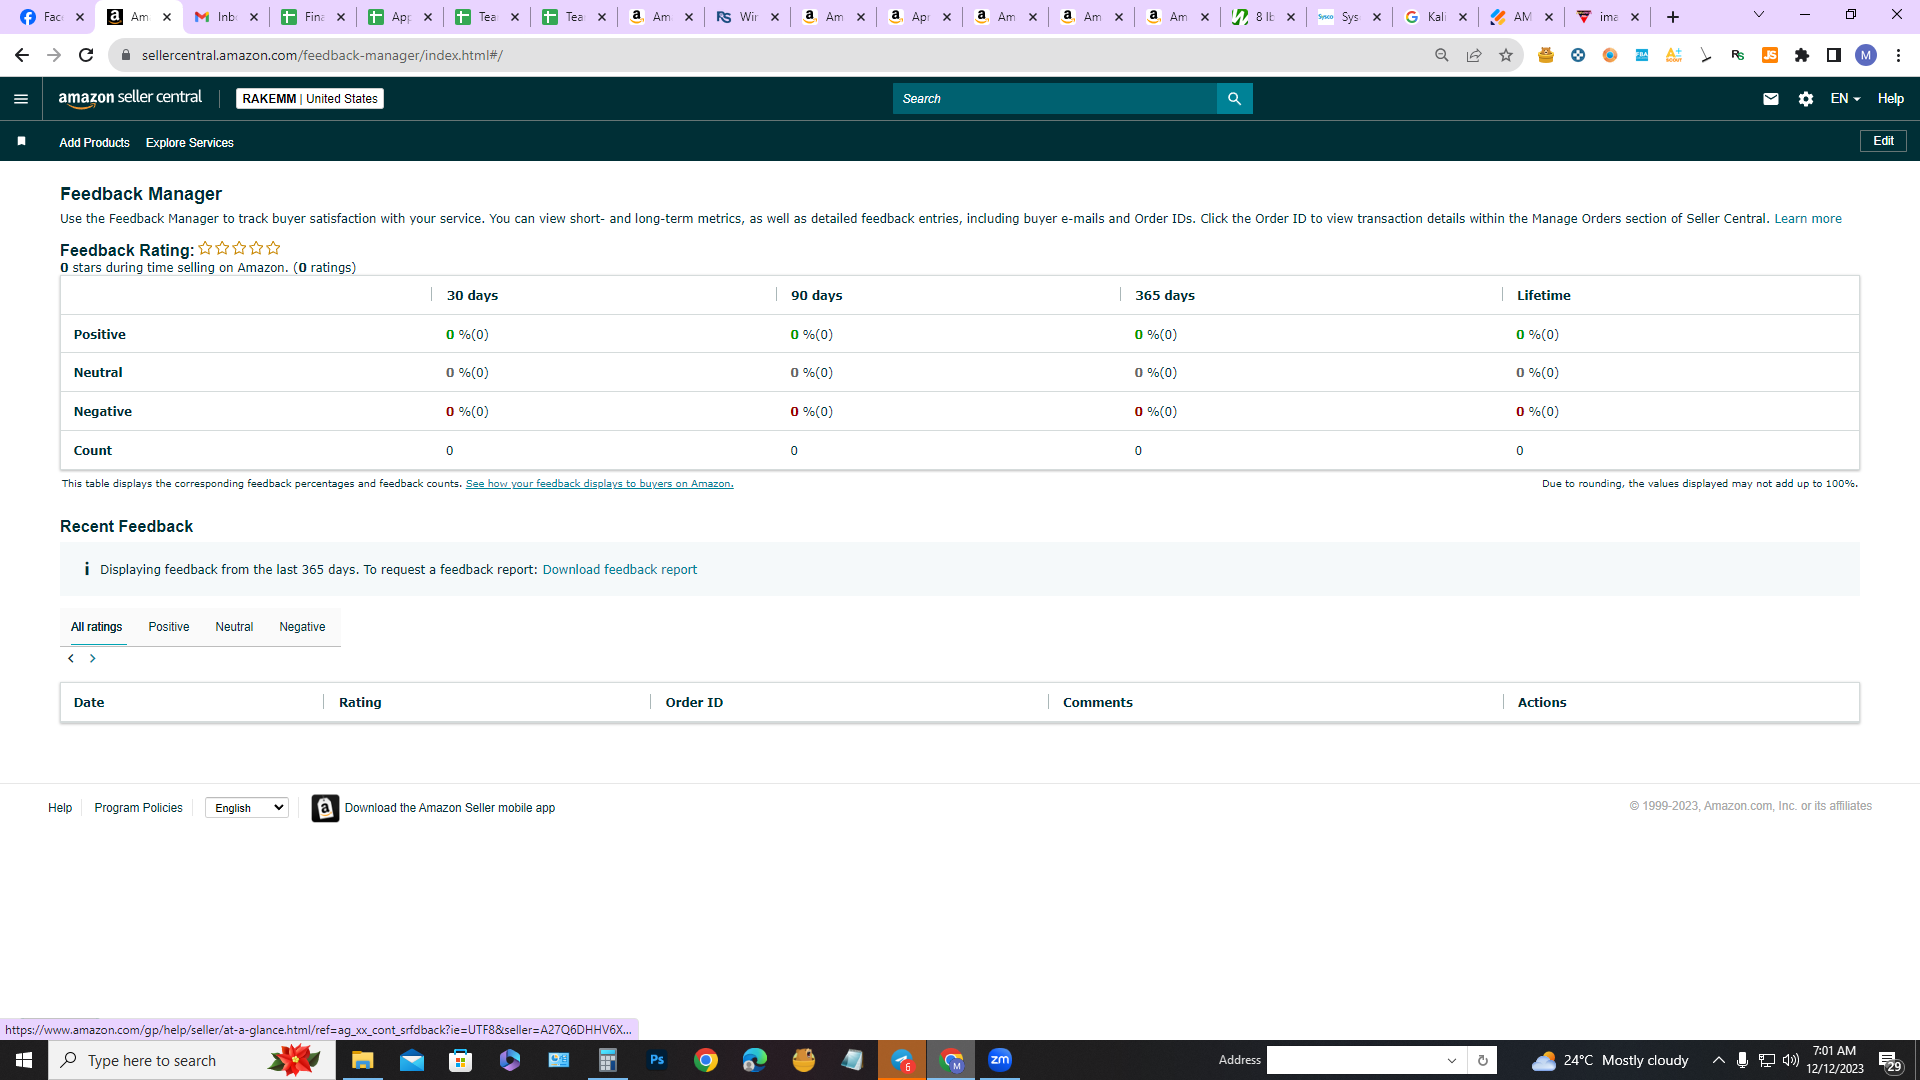Open Chrome extensions puzzle icon
Viewport: 1920px width, 1080px height.
[x=1802, y=55]
